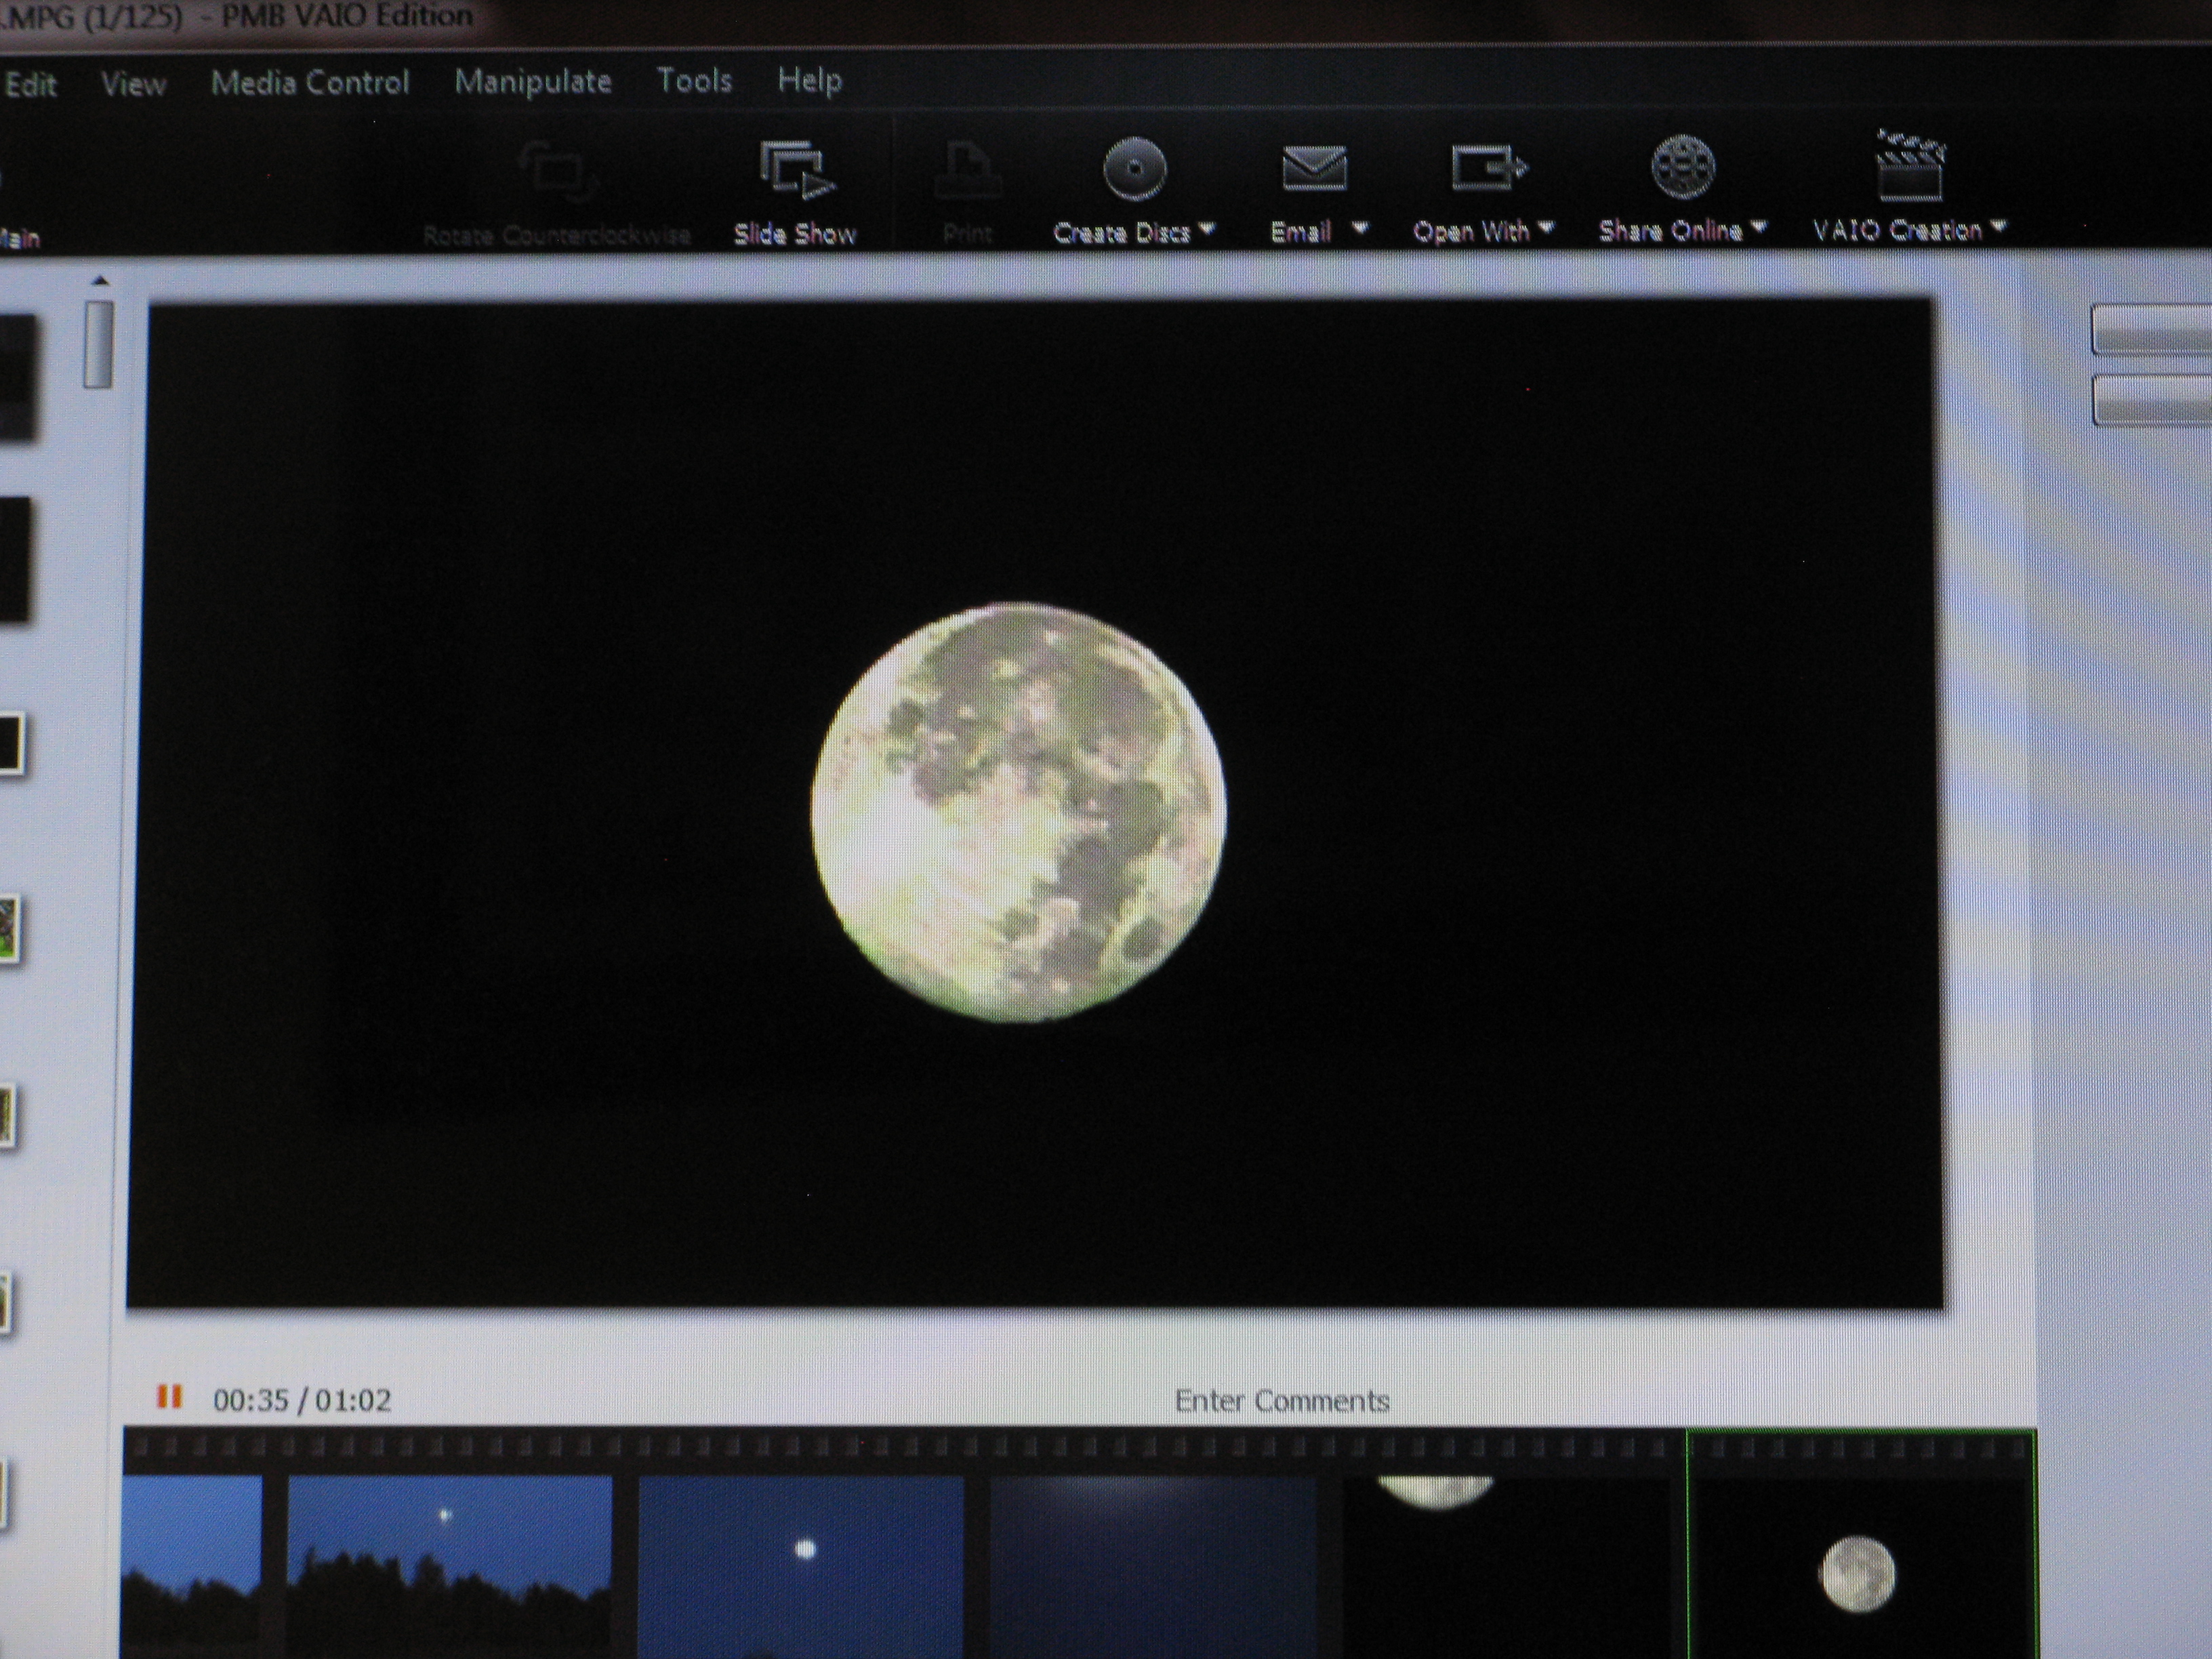Screen dimensions: 2212x1659
Task: Open the Media Control menu
Action: (x=310, y=82)
